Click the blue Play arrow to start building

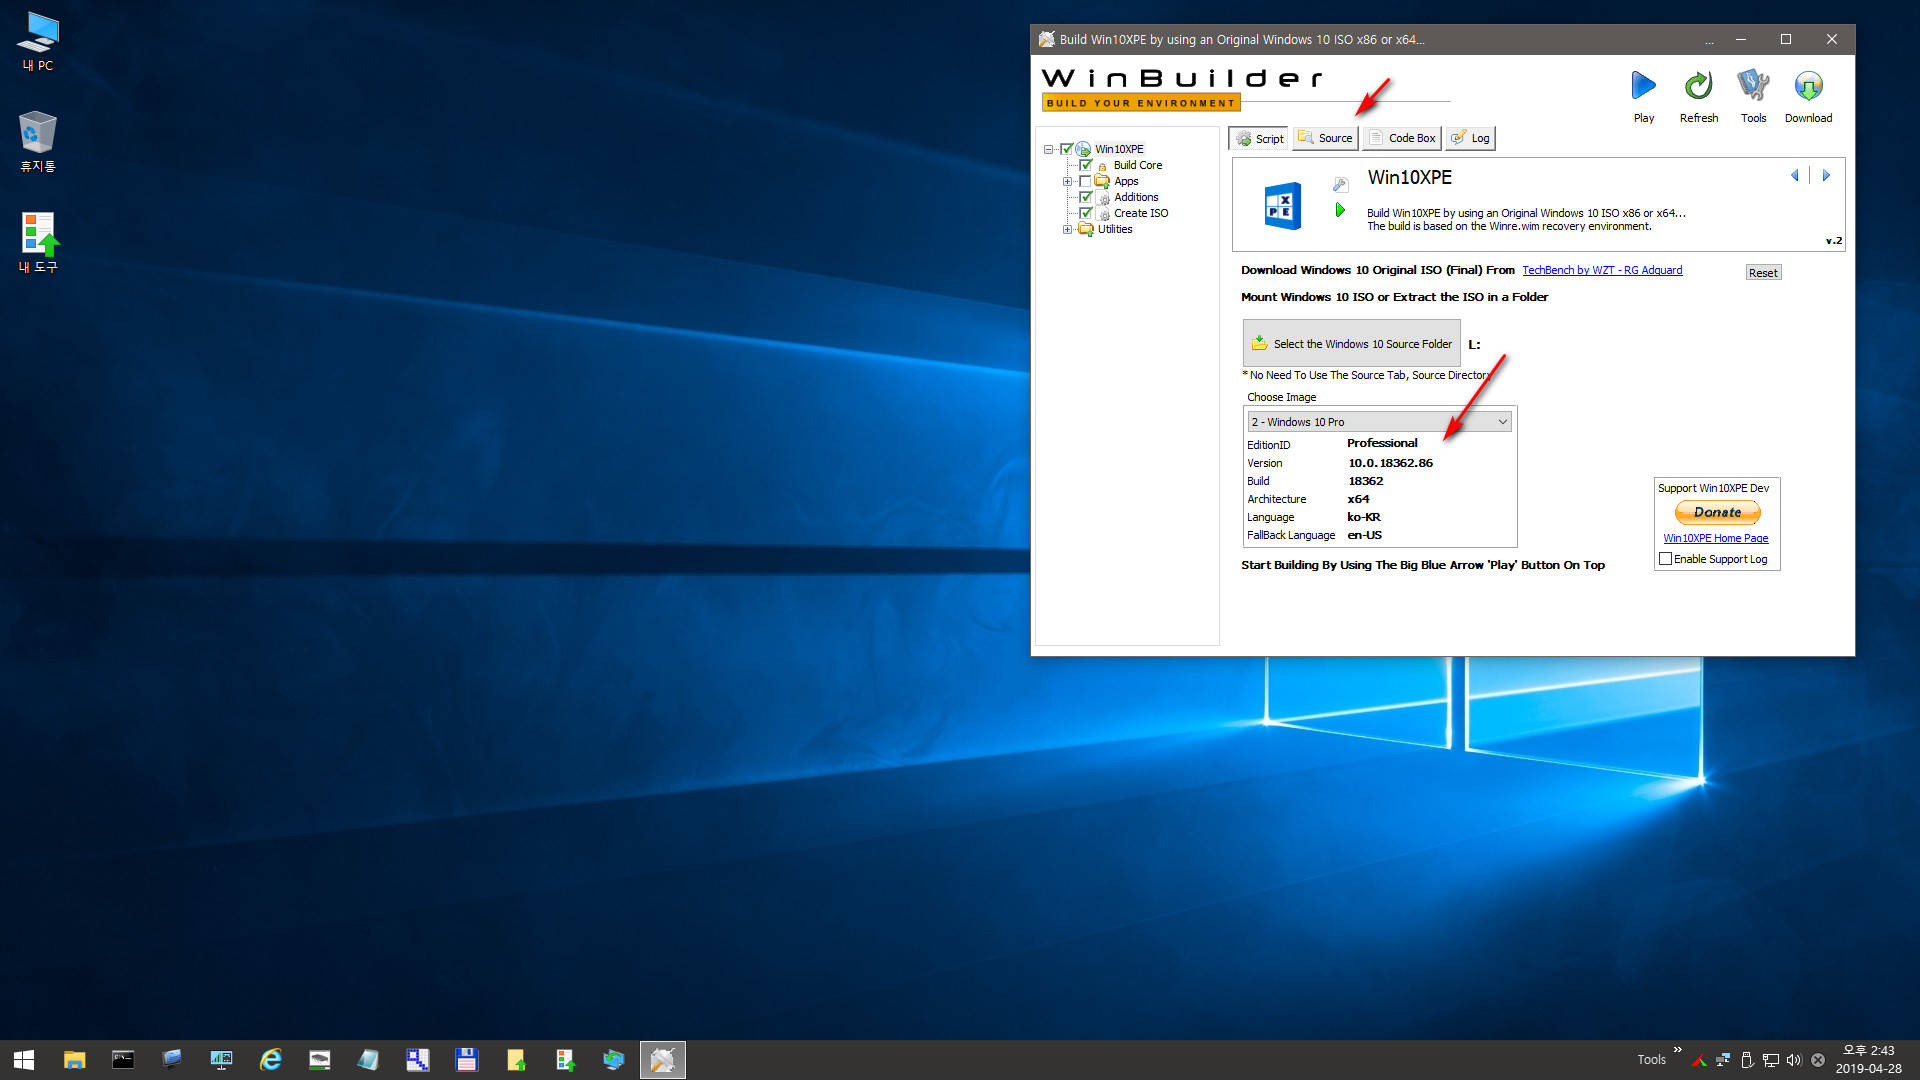(x=1643, y=86)
